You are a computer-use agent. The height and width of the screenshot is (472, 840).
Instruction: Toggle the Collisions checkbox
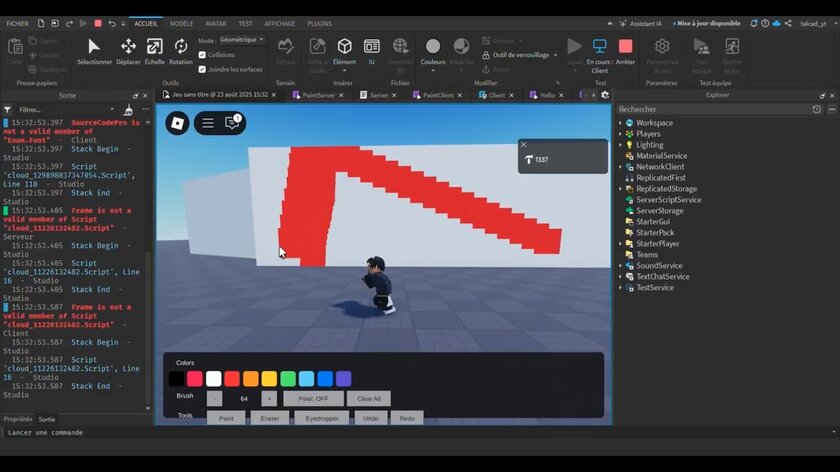[202, 55]
